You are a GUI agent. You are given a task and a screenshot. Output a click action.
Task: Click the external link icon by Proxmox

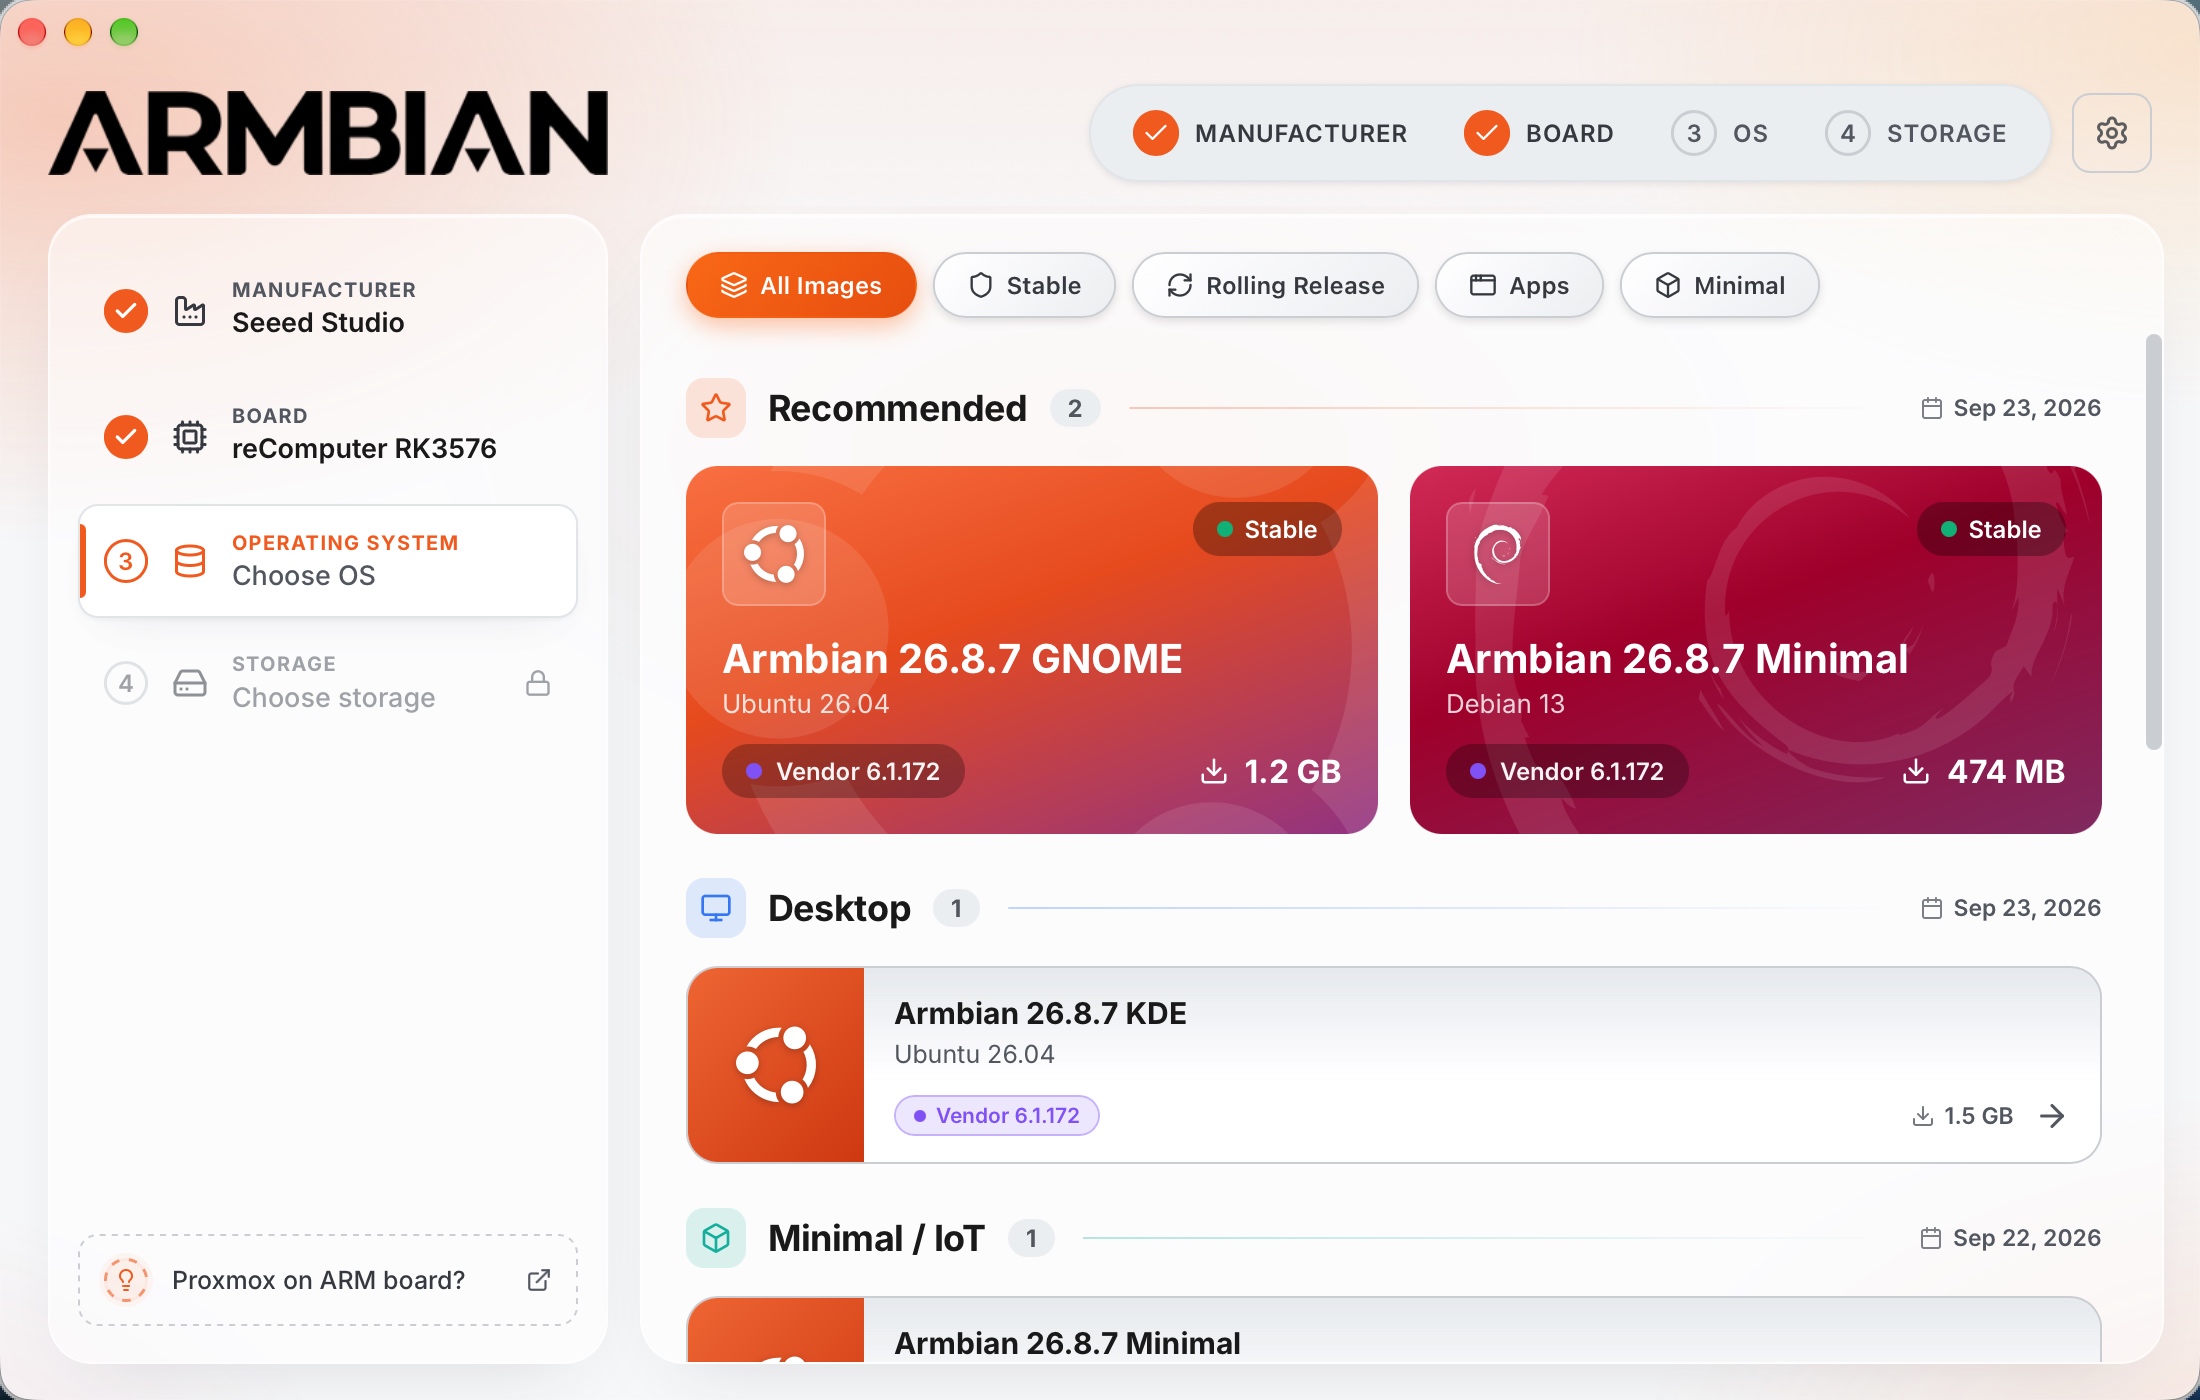(539, 1280)
